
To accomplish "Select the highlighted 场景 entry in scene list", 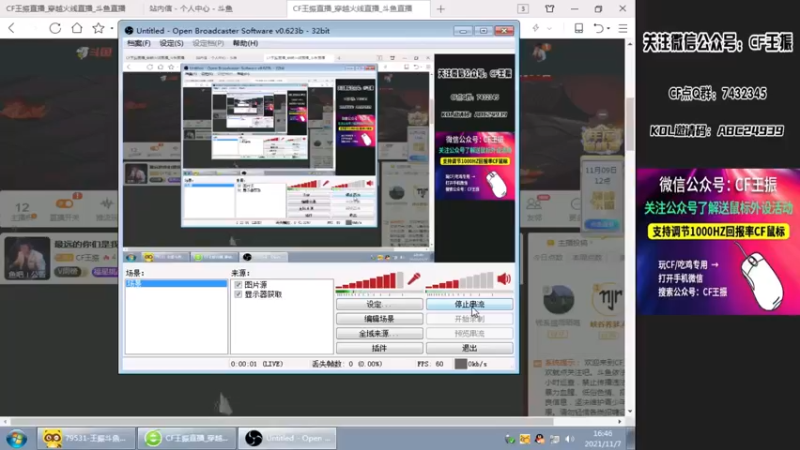I will pyautogui.click(x=176, y=283).
